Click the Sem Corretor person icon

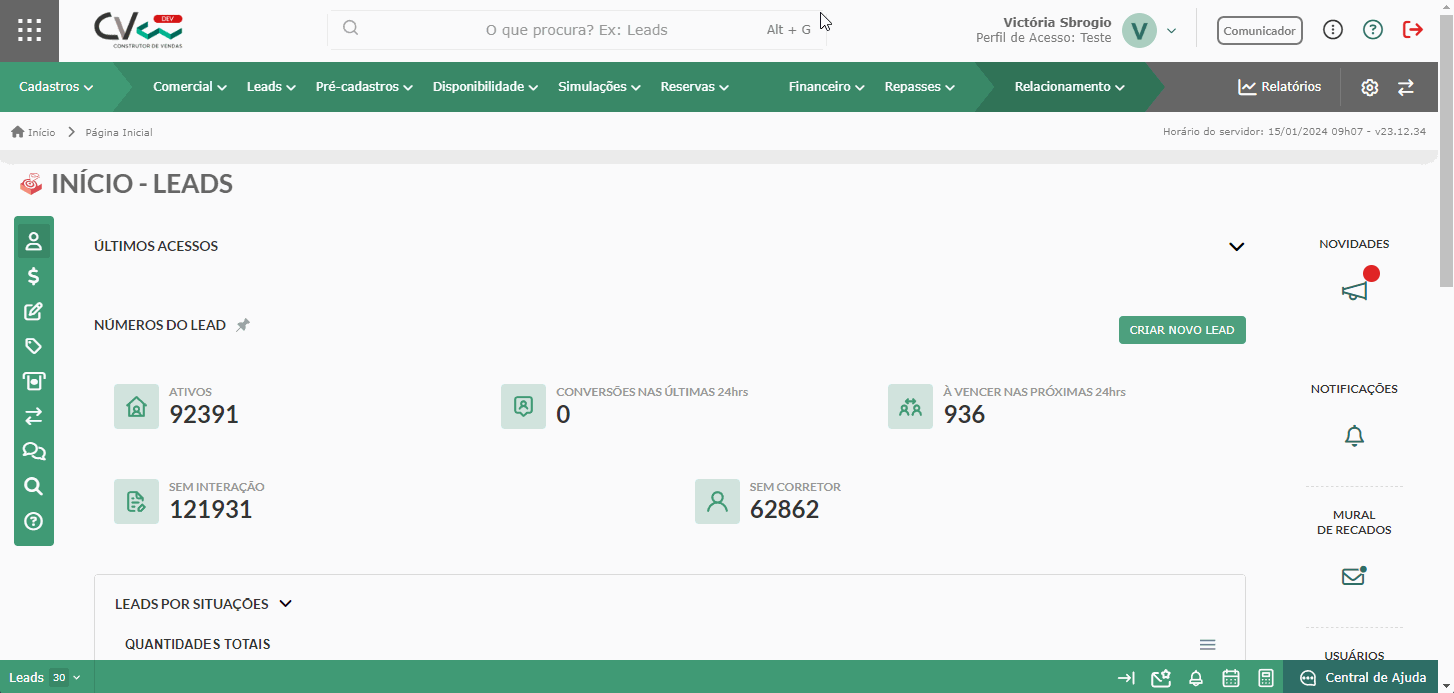pos(717,502)
